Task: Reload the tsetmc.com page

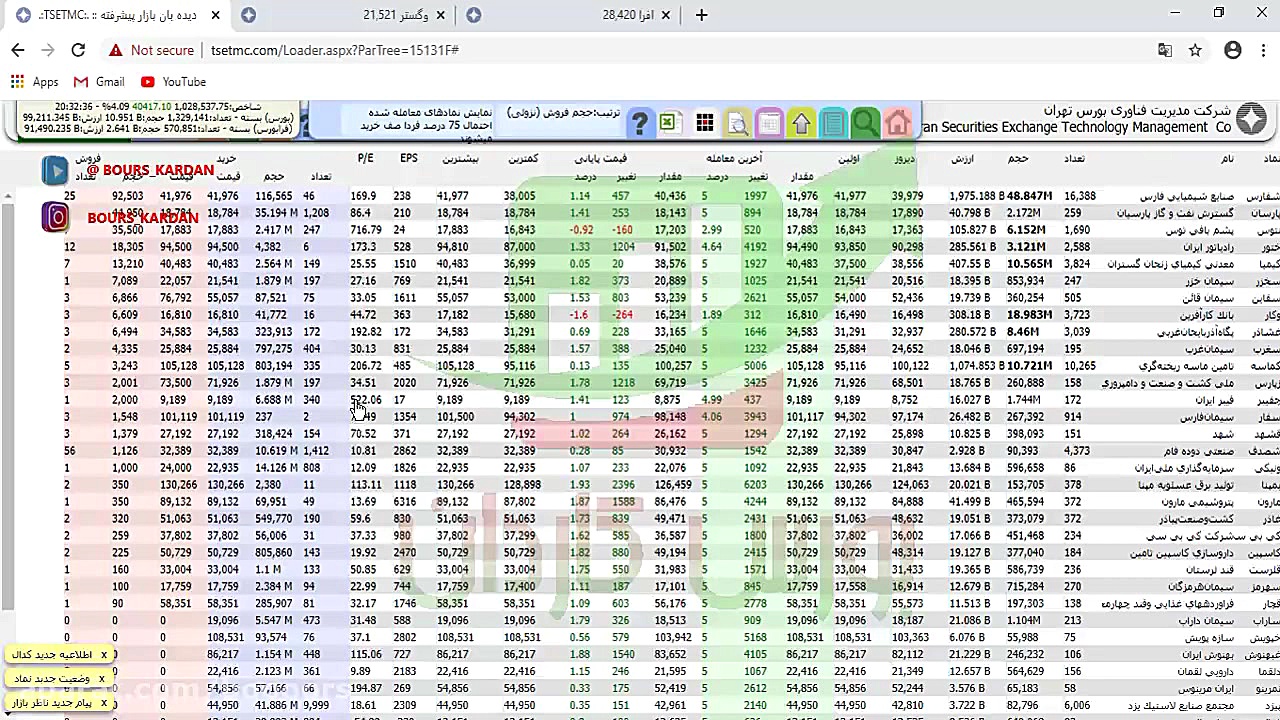Action: coord(78,50)
